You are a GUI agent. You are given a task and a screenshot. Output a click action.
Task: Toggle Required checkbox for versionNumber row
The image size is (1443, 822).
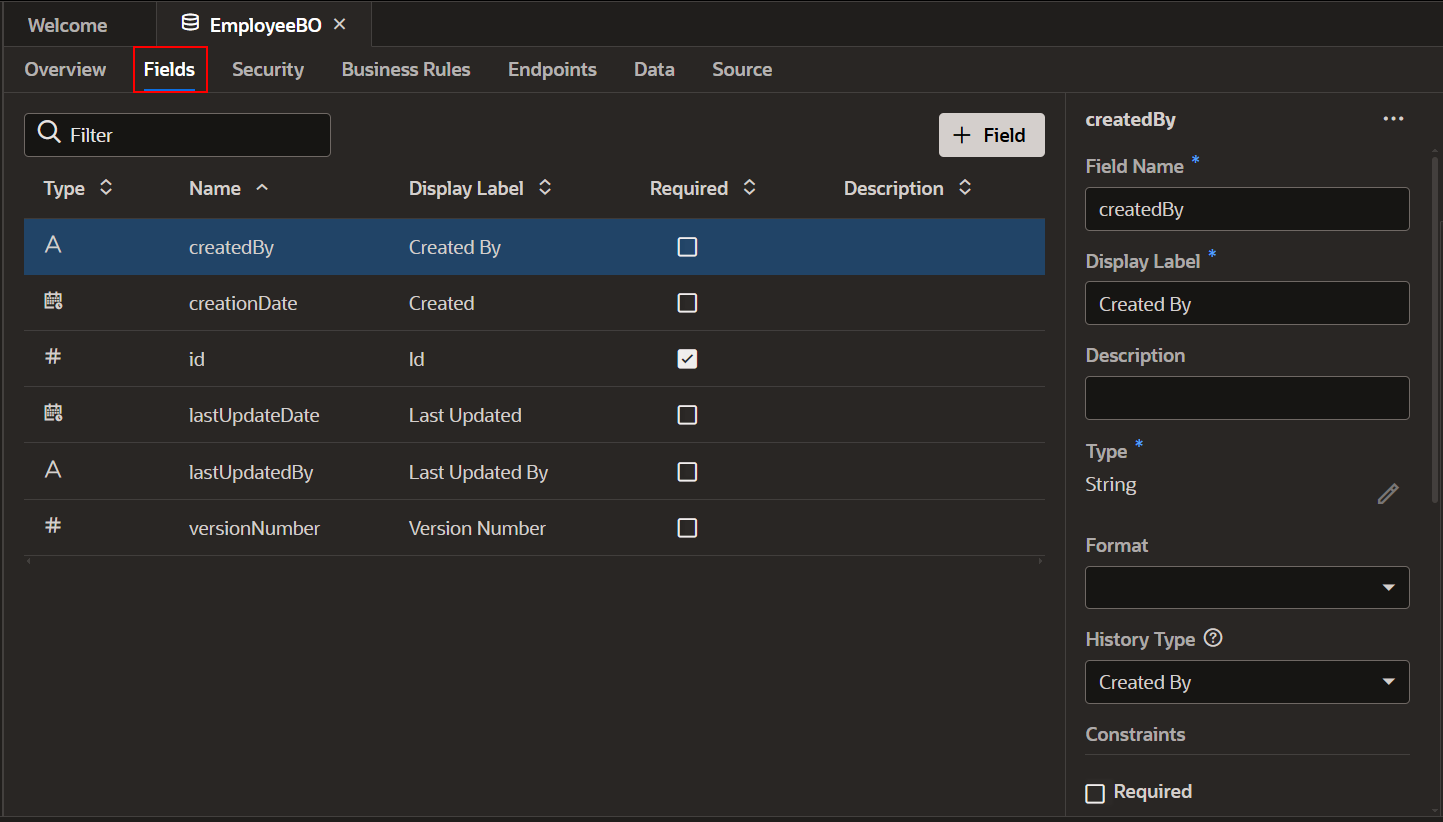[687, 528]
